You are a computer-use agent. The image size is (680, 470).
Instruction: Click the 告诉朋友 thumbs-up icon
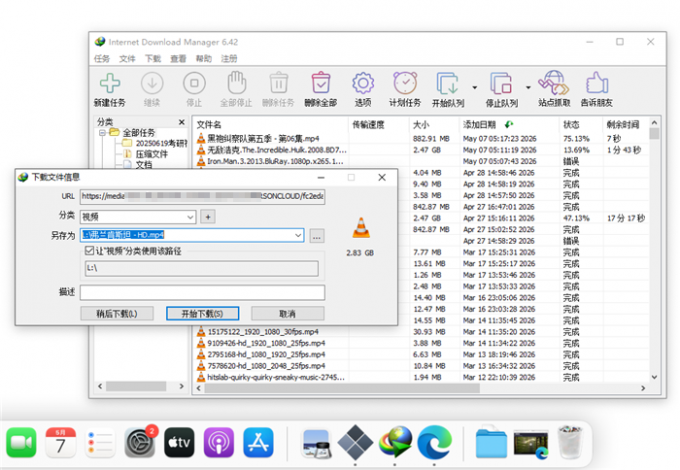pos(597,83)
